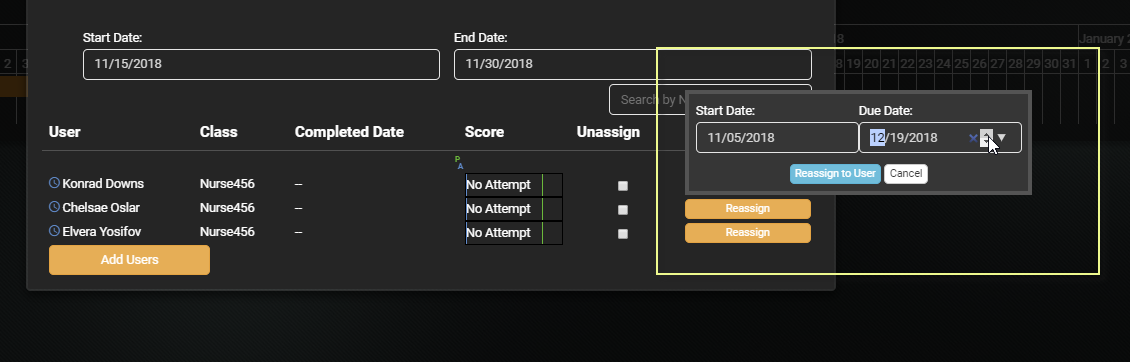Cancel the reassign popup
The image size is (1130, 362).
(906, 174)
